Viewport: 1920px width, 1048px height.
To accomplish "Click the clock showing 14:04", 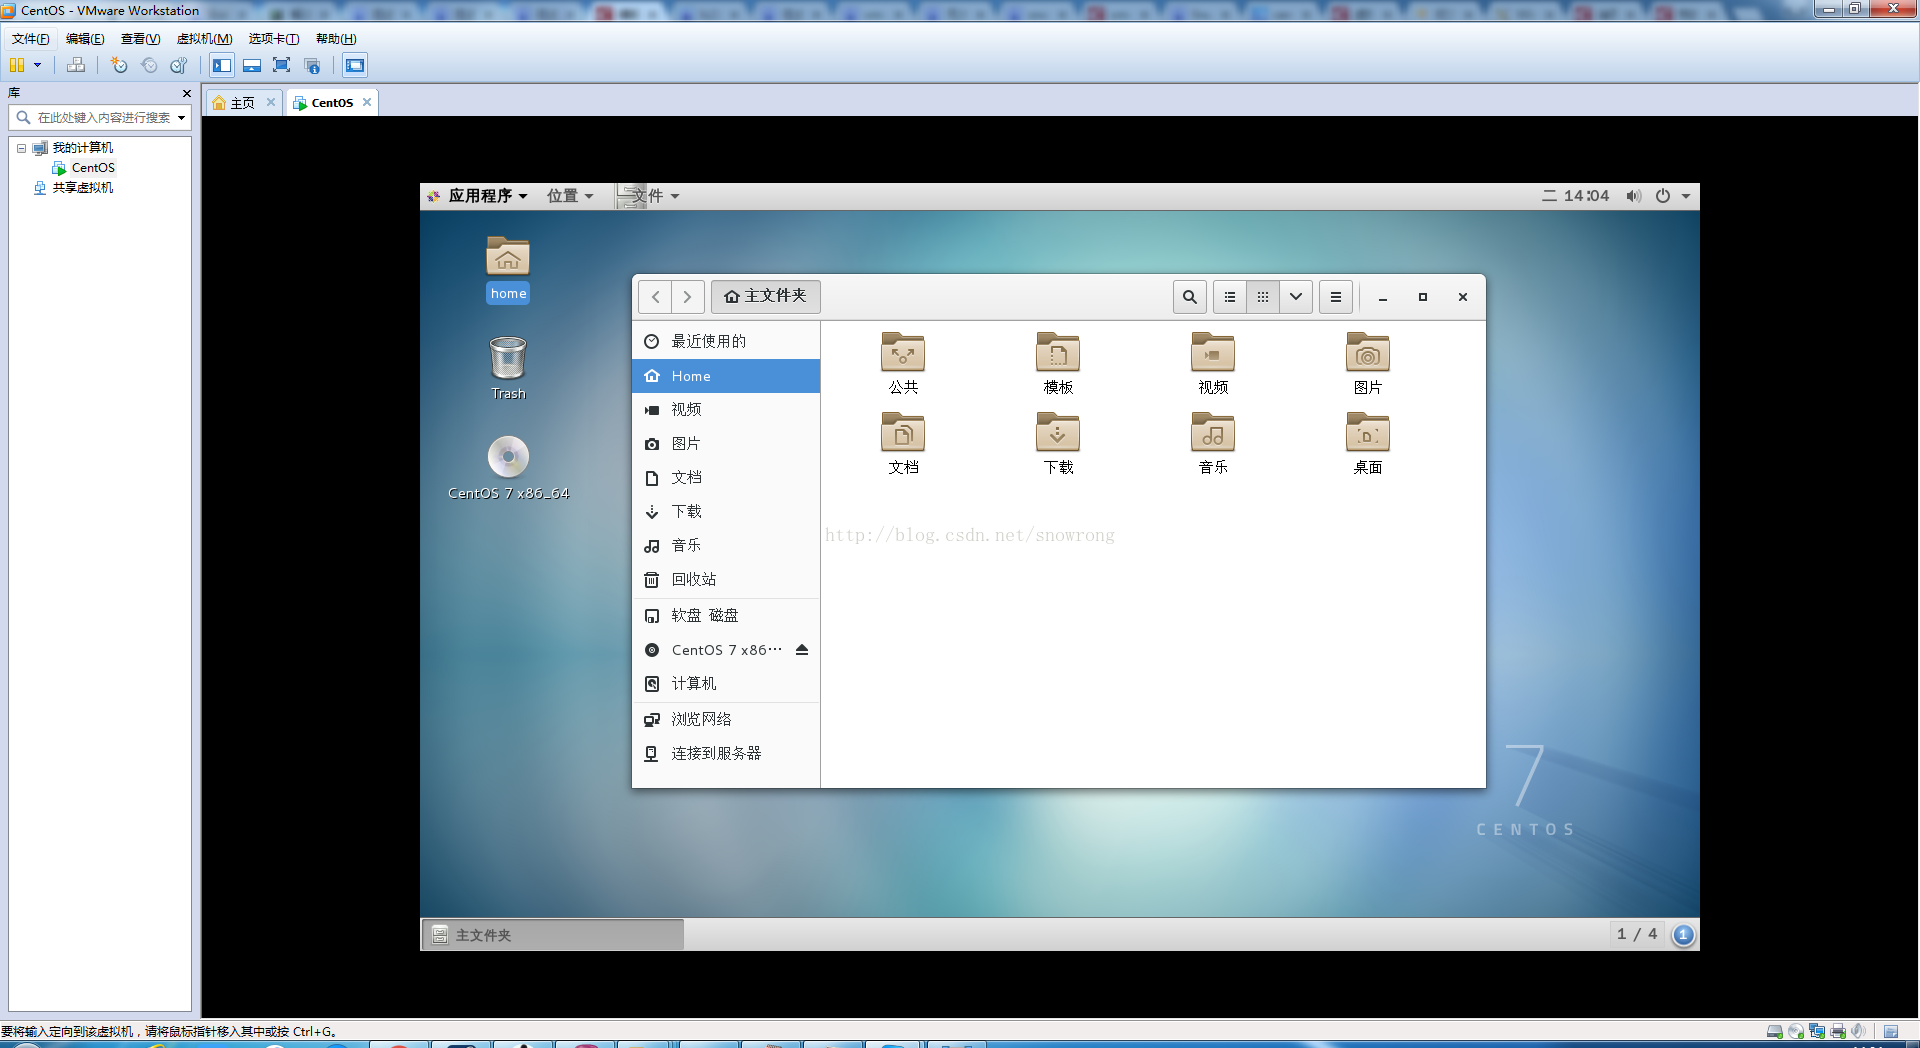I will [x=1576, y=196].
